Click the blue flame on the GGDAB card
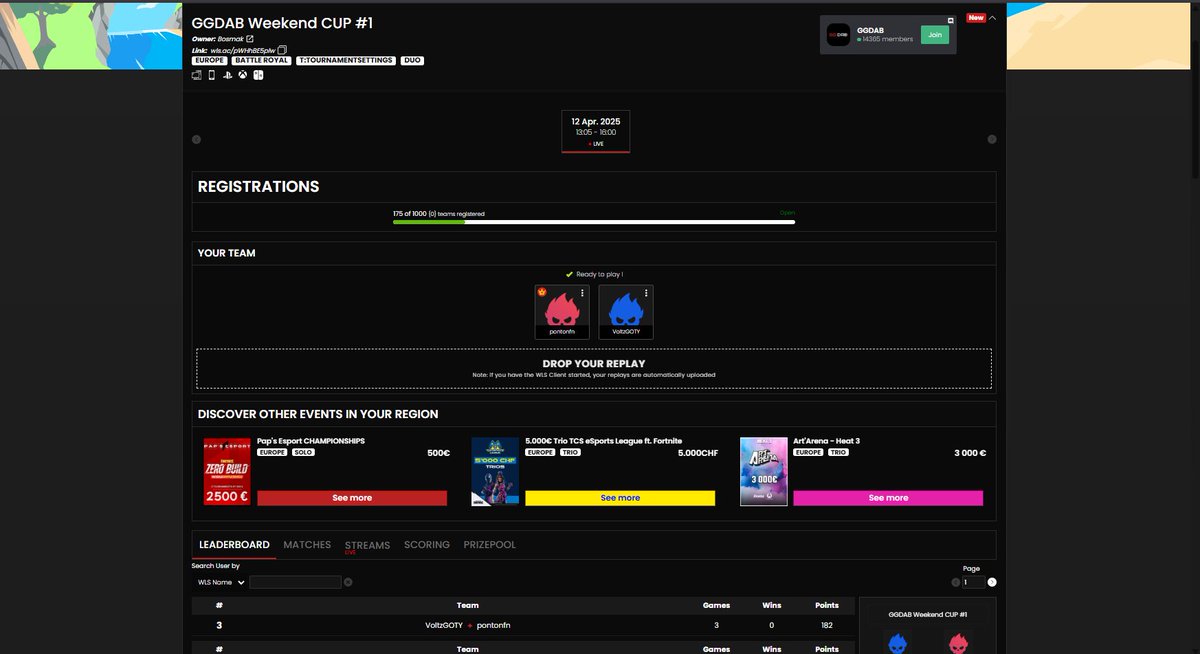 [x=897, y=642]
